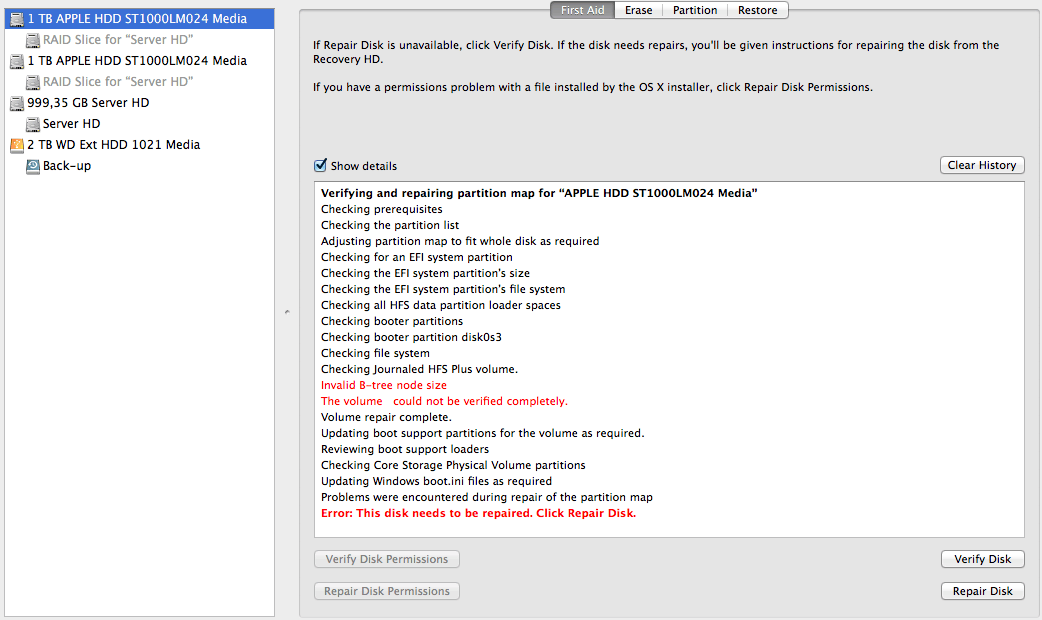Click the Repair Disk button
Screen dimensions: 1042x620
pyautogui.click(x=982, y=591)
